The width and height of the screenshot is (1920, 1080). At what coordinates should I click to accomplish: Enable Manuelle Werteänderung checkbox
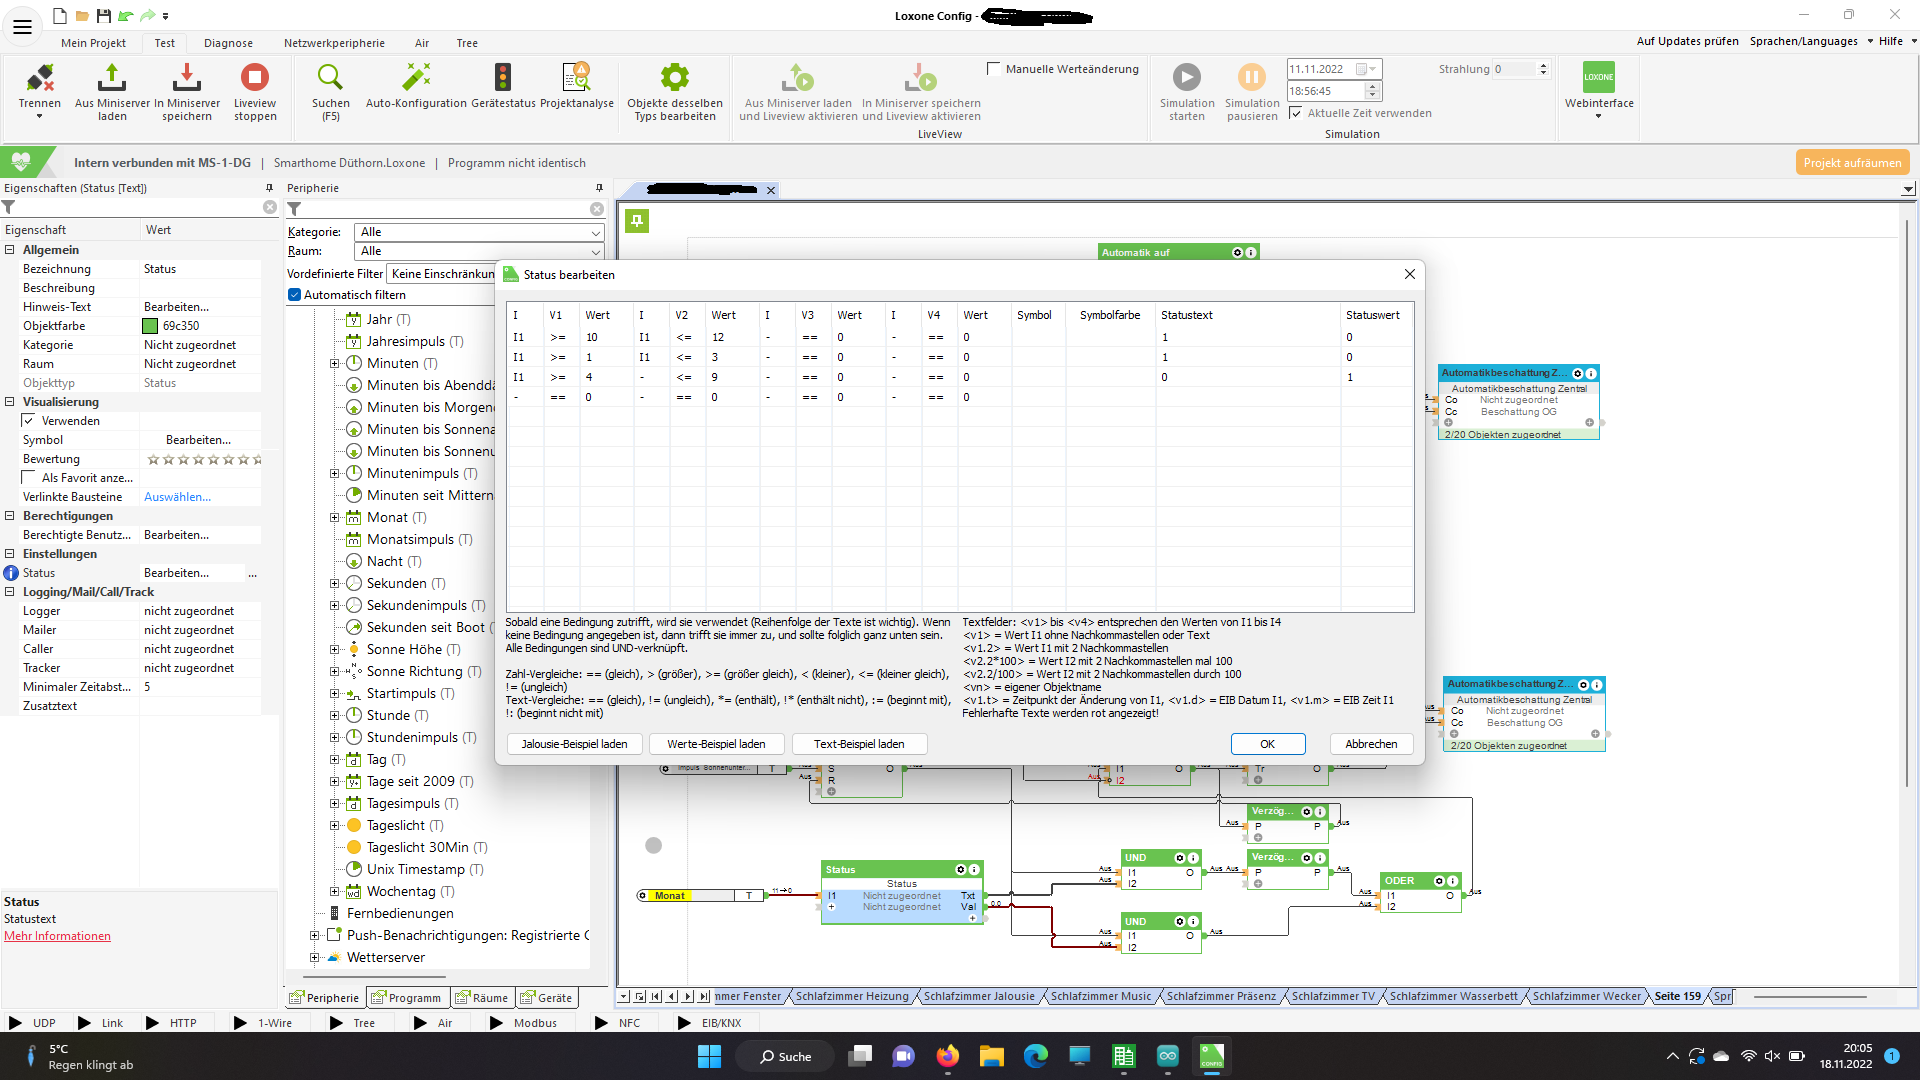pos(994,69)
